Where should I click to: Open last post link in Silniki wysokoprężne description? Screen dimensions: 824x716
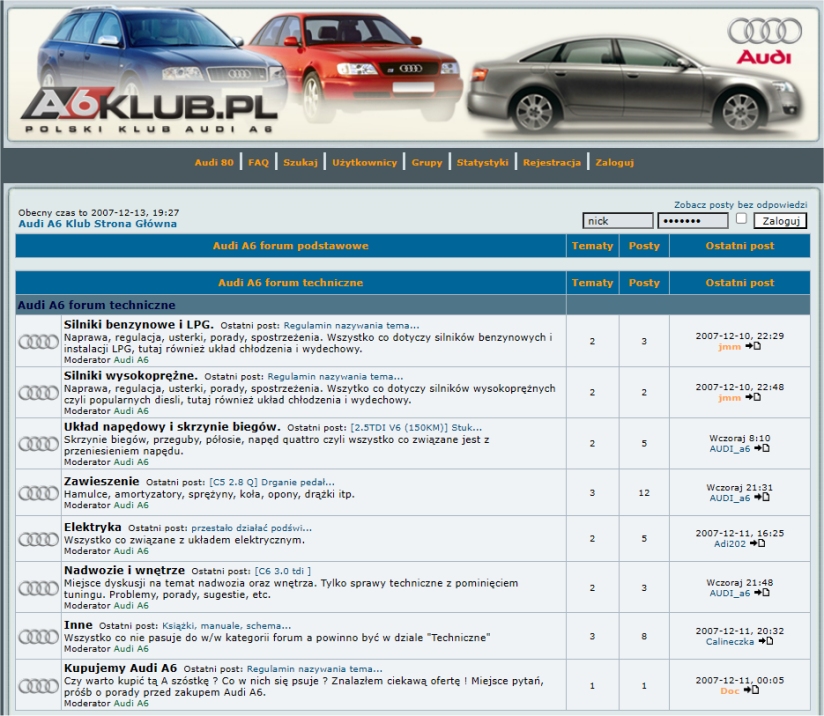point(335,376)
